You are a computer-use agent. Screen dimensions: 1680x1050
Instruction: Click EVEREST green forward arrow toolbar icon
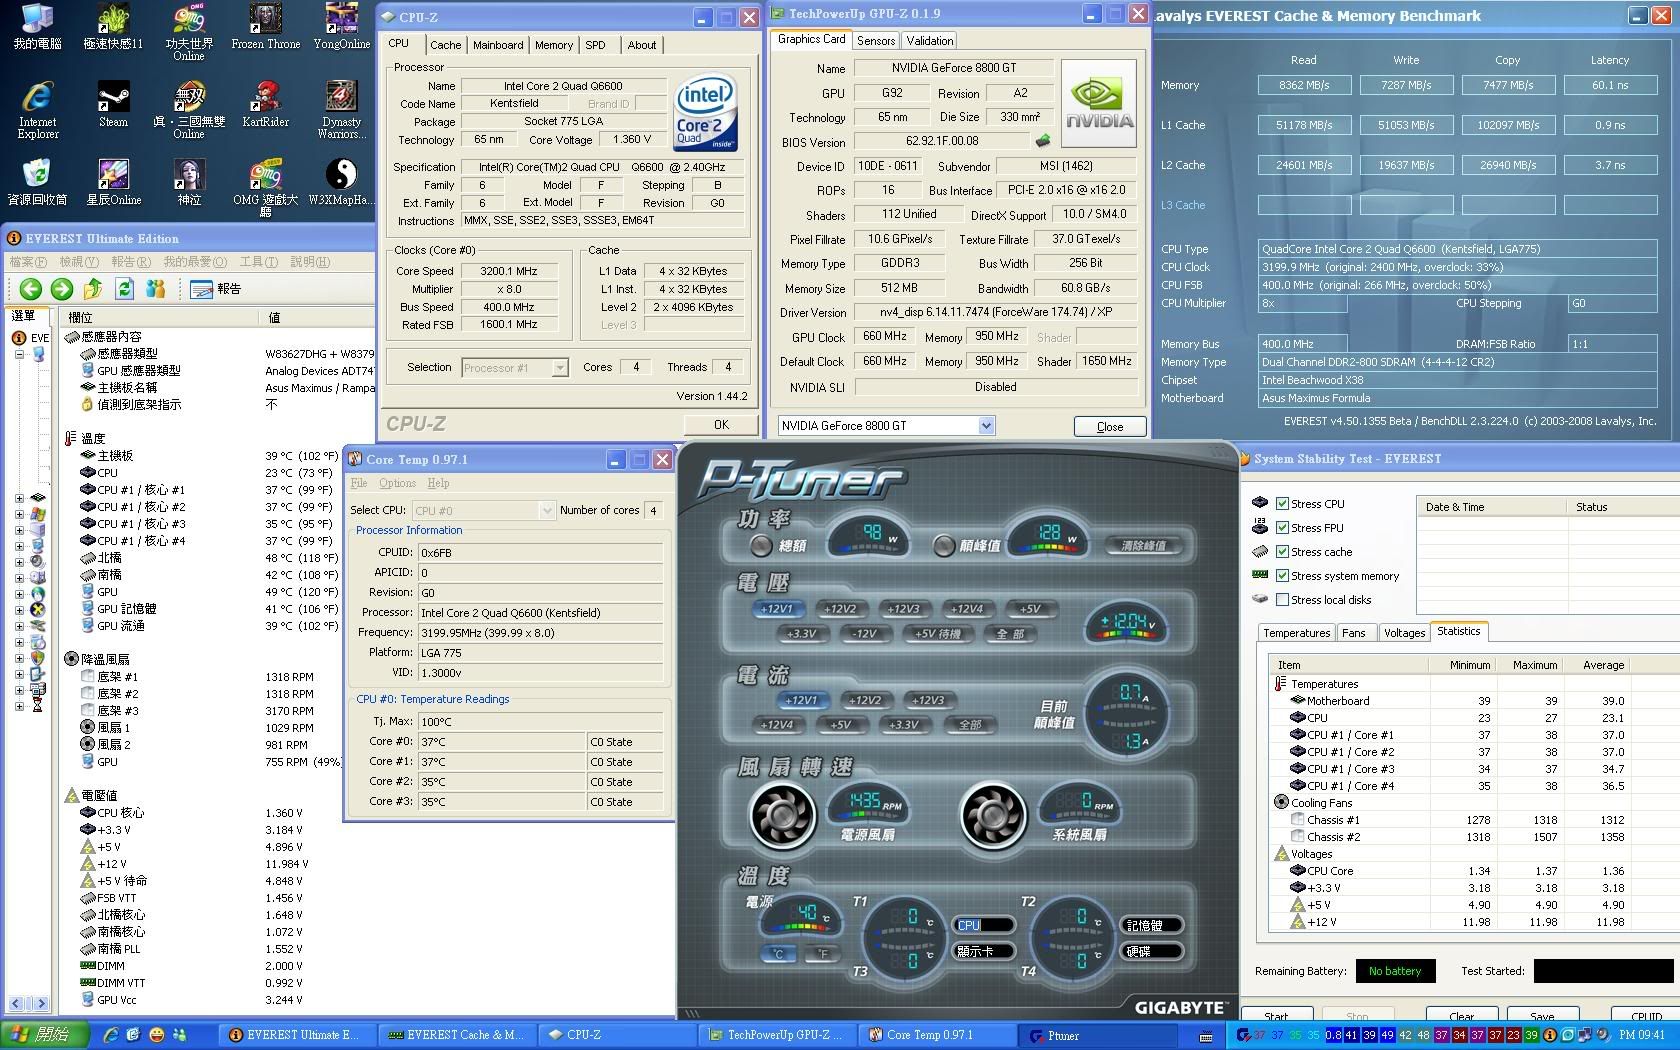point(61,289)
